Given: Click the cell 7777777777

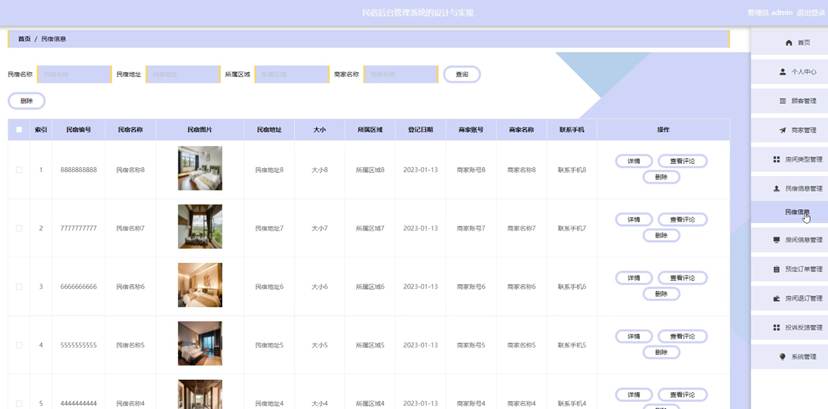Looking at the screenshot, I should pyautogui.click(x=79, y=229).
